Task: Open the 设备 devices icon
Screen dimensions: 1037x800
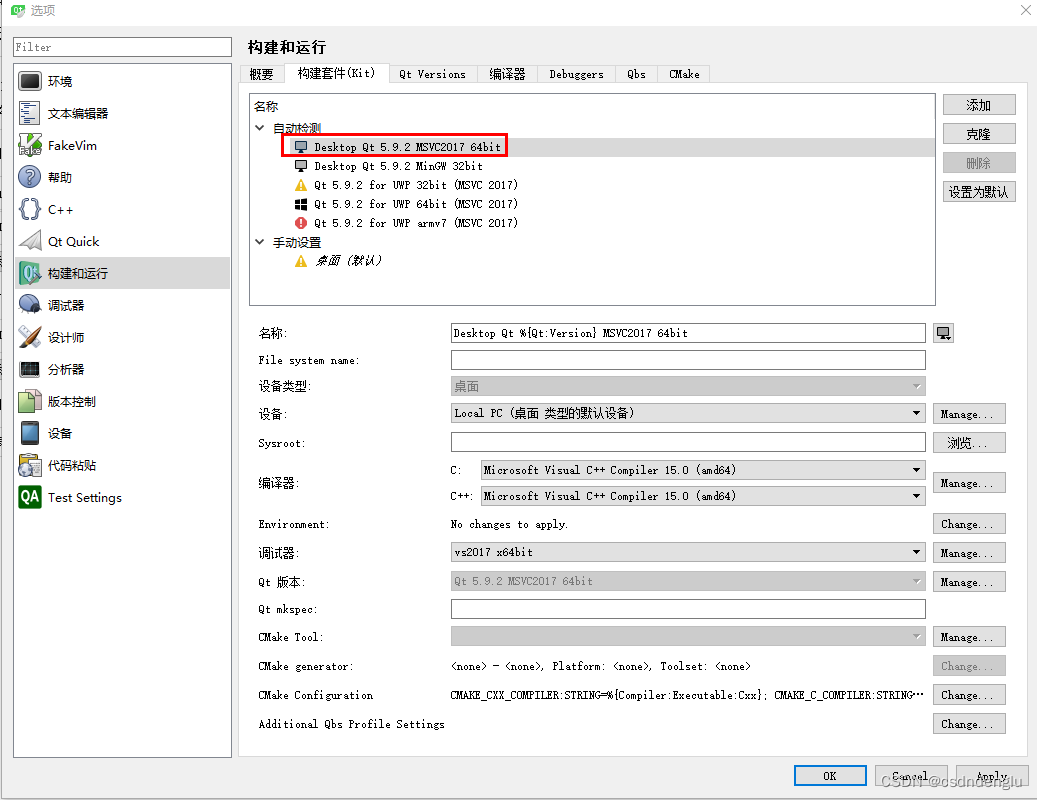Action: (30, 433)
